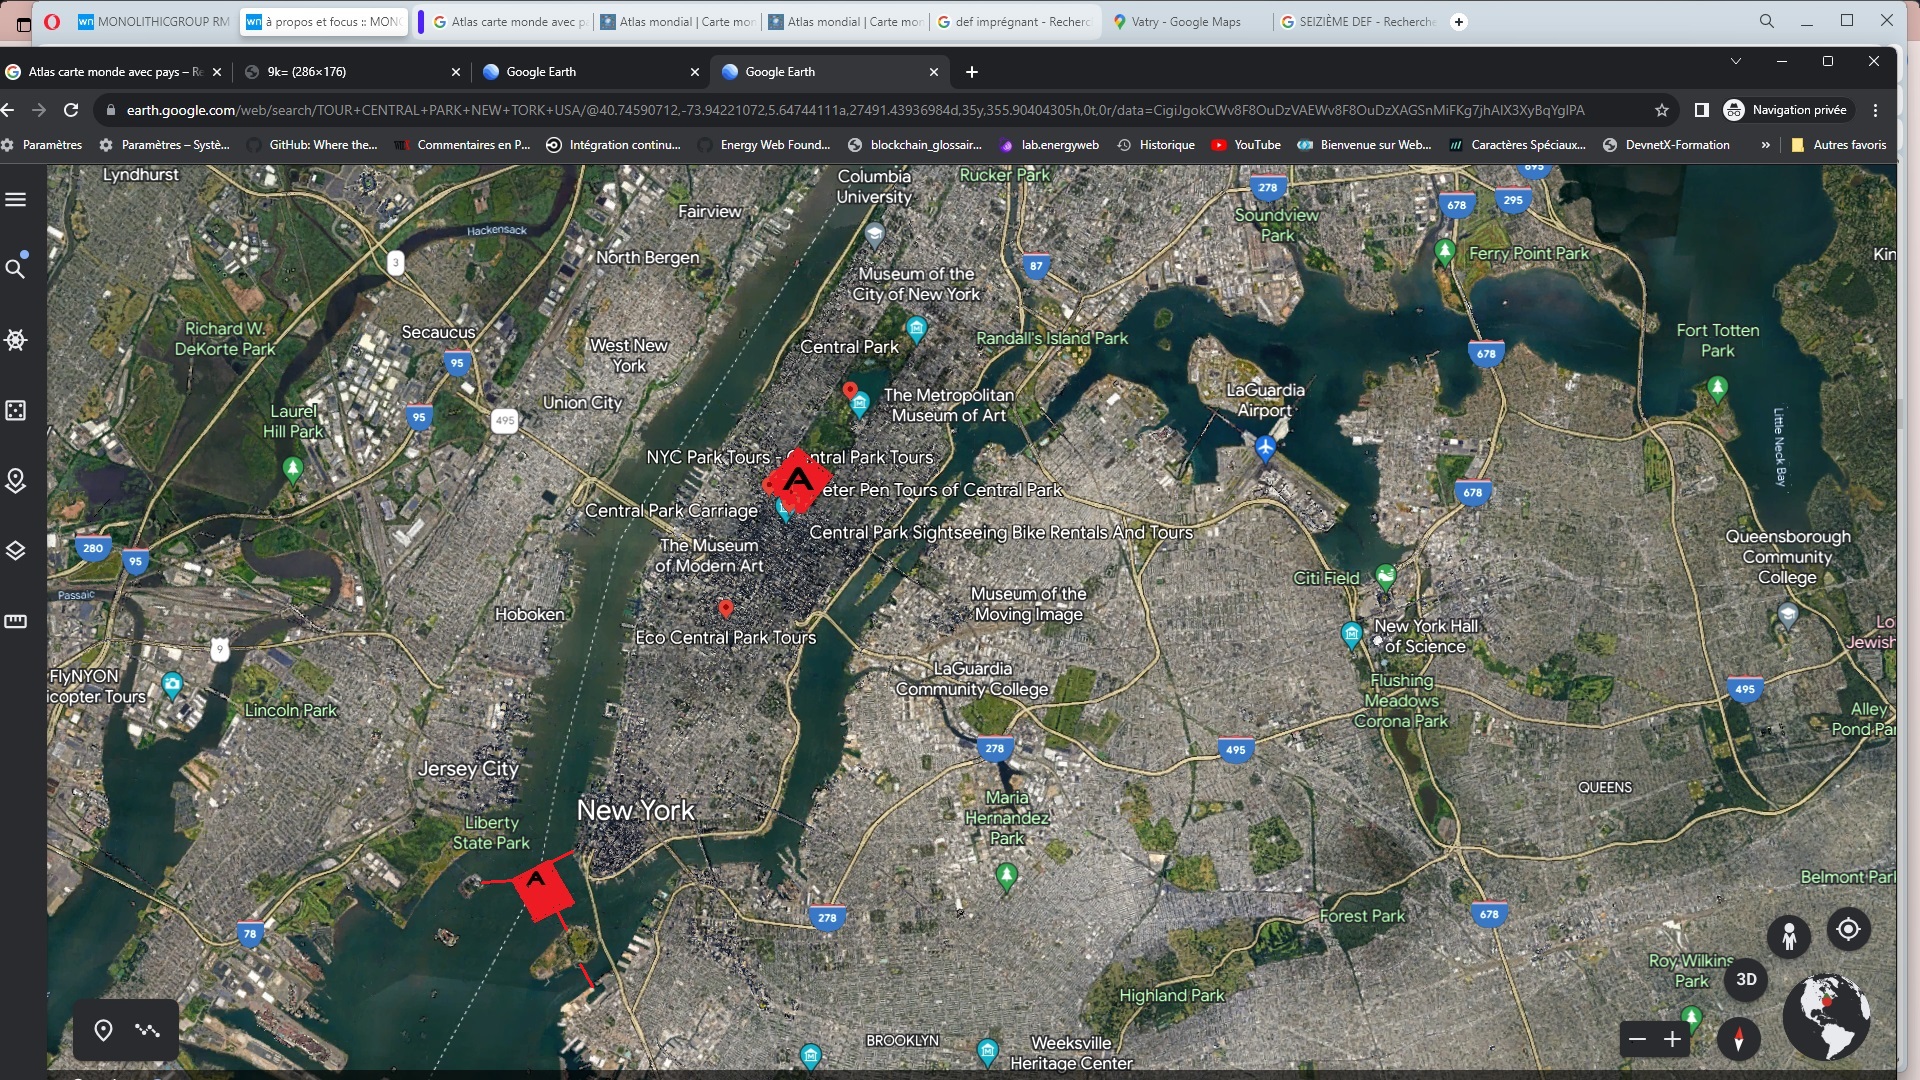The image size is (1920, 1080).
Task: Click the globe overview thumbnail
Action: (1826, 1016)
